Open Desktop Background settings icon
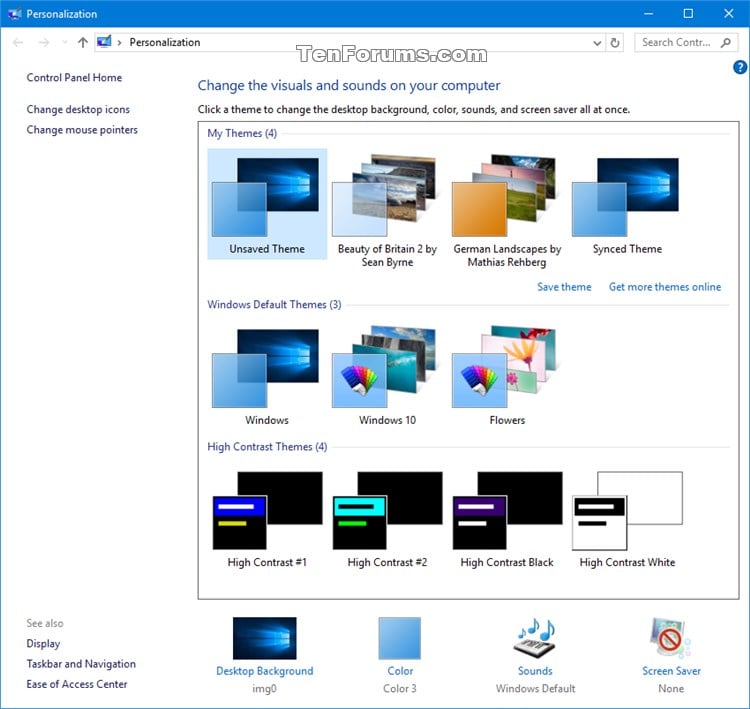Viewport: 750px width, 709px height. tap(265, 638)
